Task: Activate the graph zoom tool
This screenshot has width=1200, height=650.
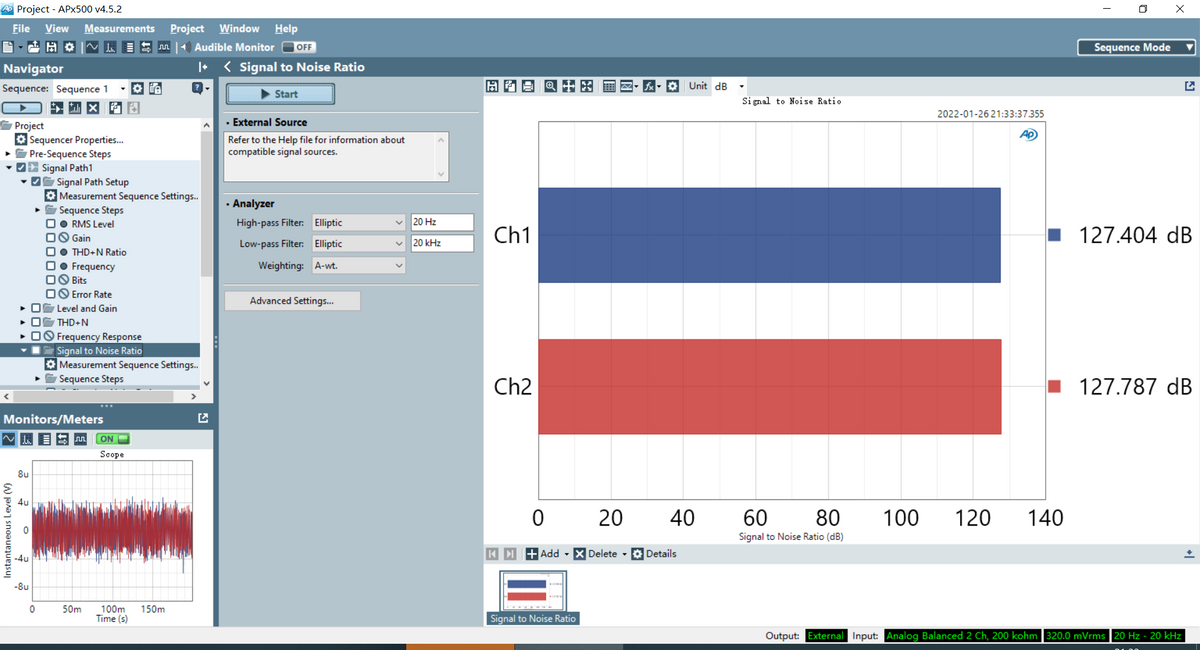Action: click(x=551, y=86)
